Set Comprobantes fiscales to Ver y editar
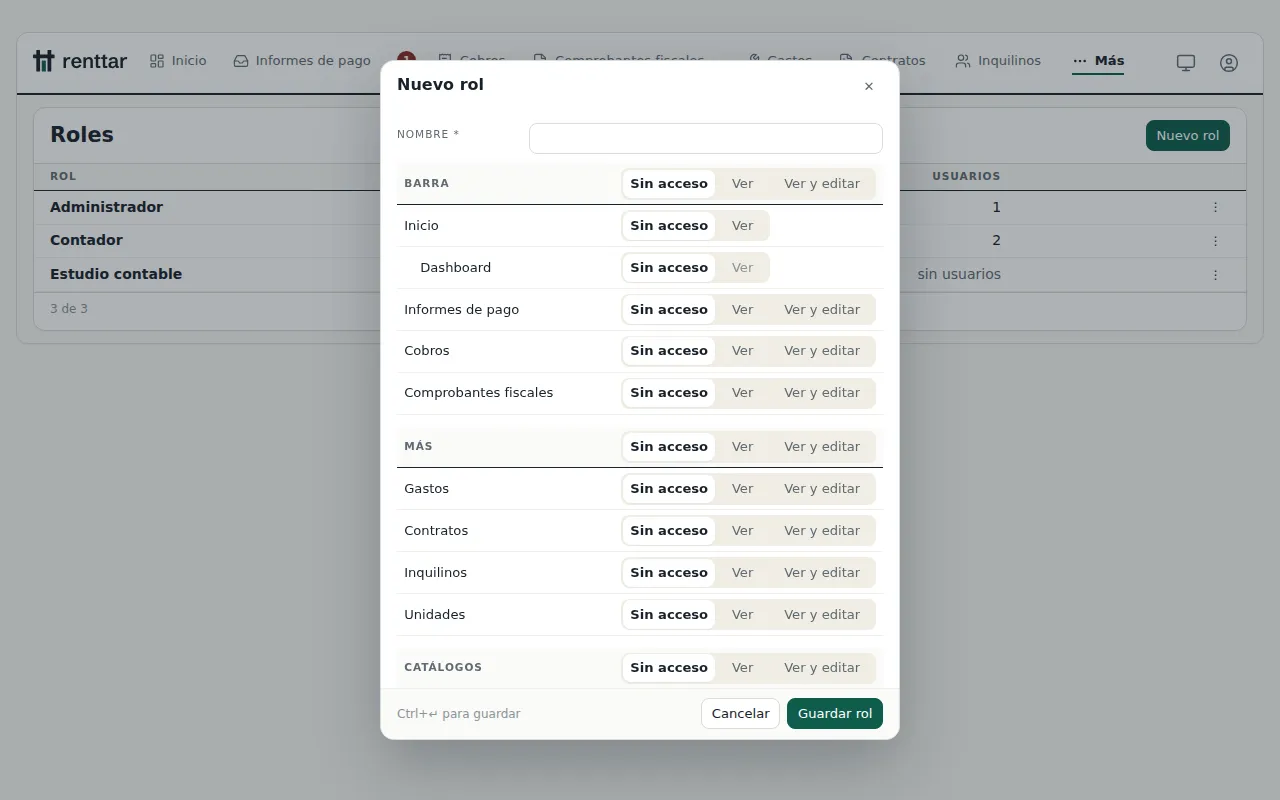 [822, 393]
